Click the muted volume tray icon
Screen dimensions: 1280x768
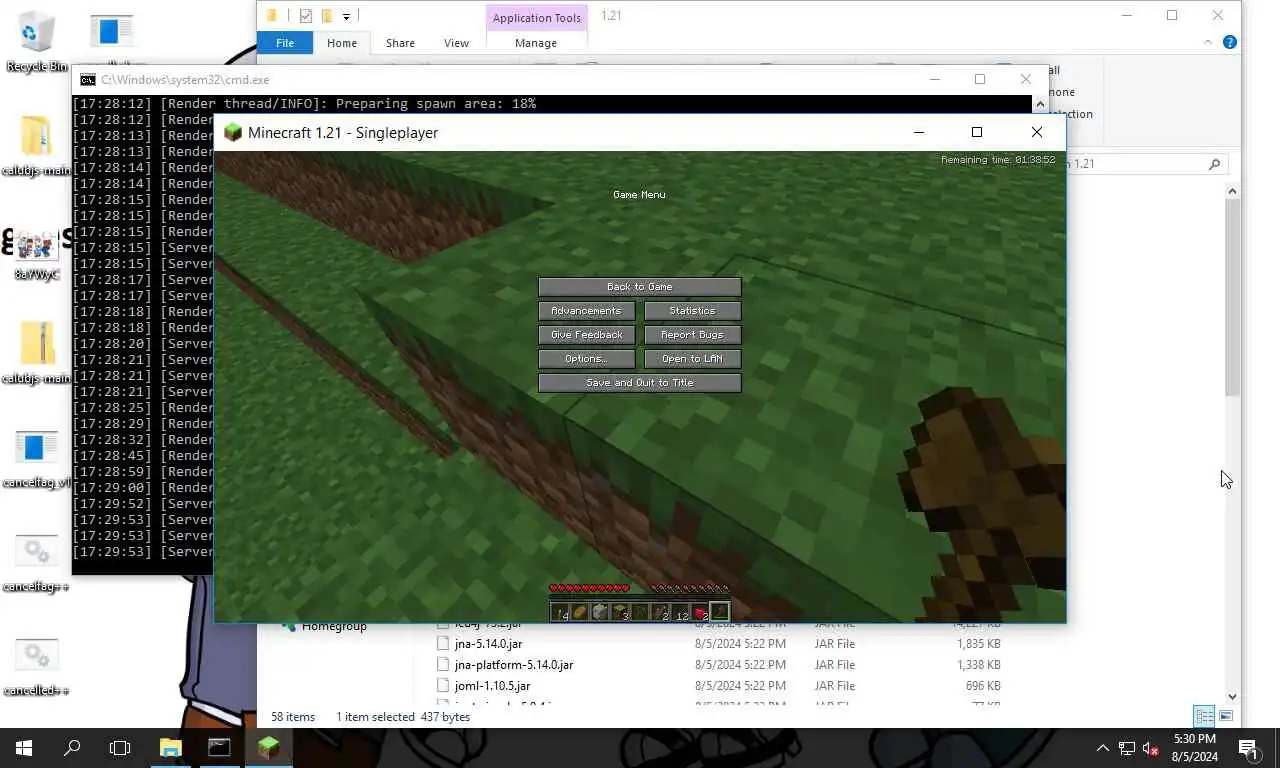pyautogui.click(x=1150, y=748)
